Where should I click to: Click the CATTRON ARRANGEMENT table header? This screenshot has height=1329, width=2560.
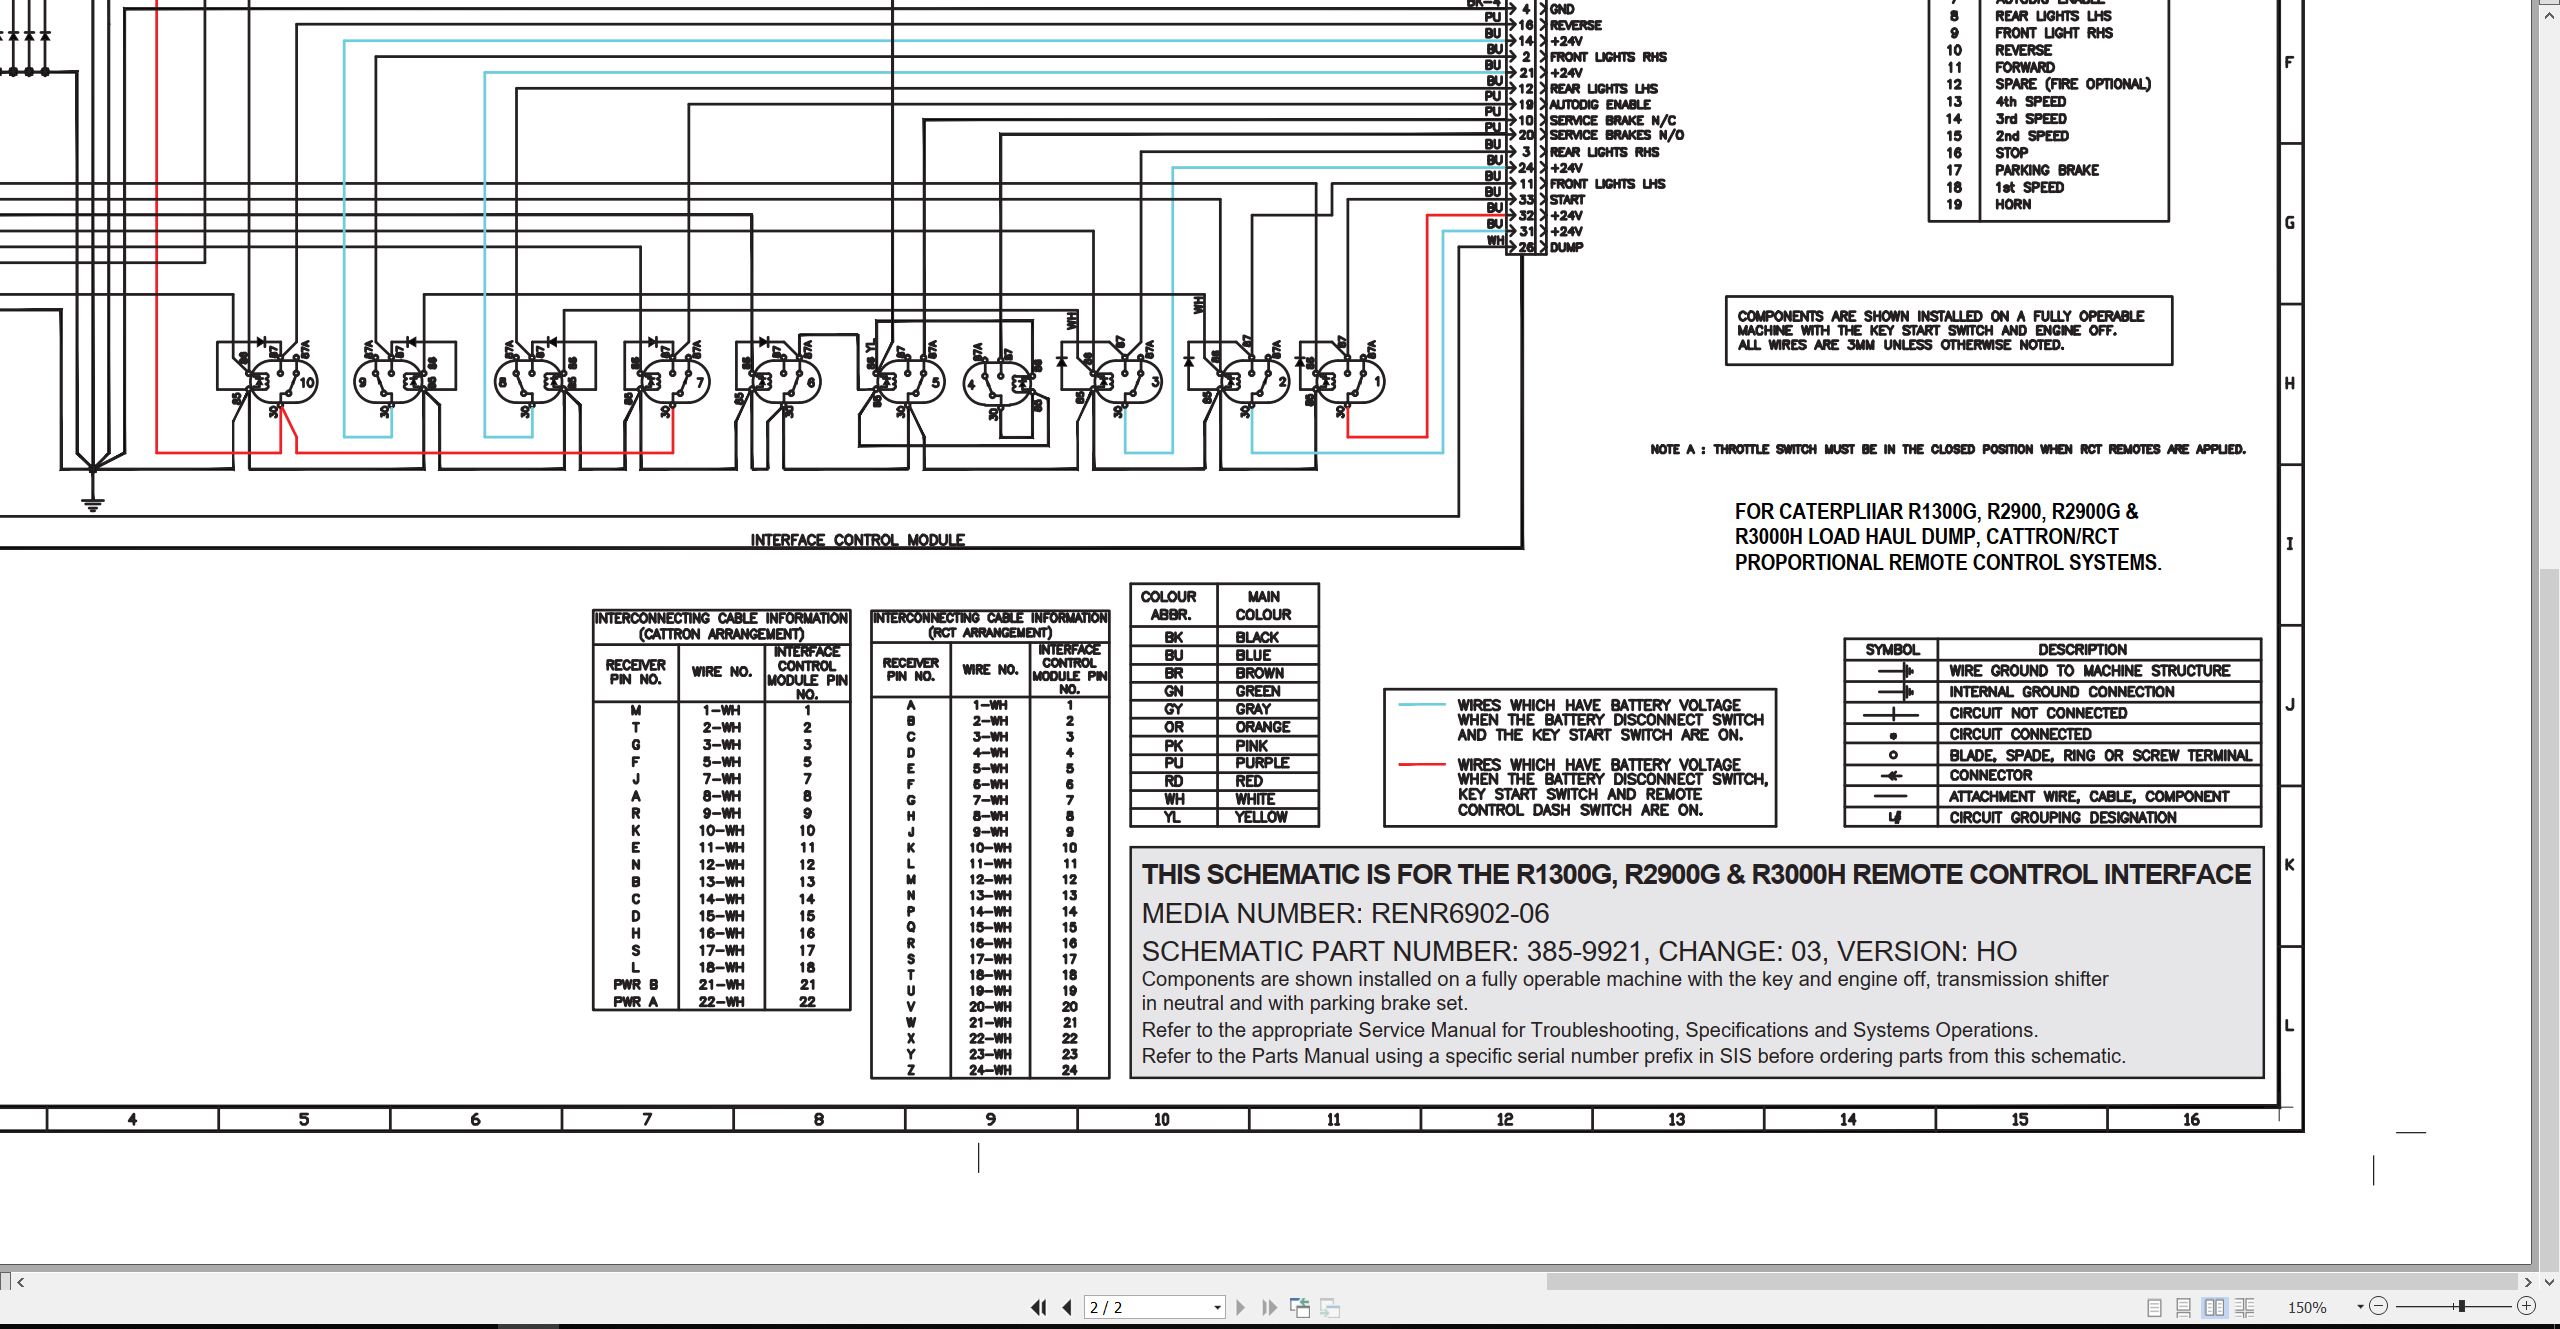(721, 626)
